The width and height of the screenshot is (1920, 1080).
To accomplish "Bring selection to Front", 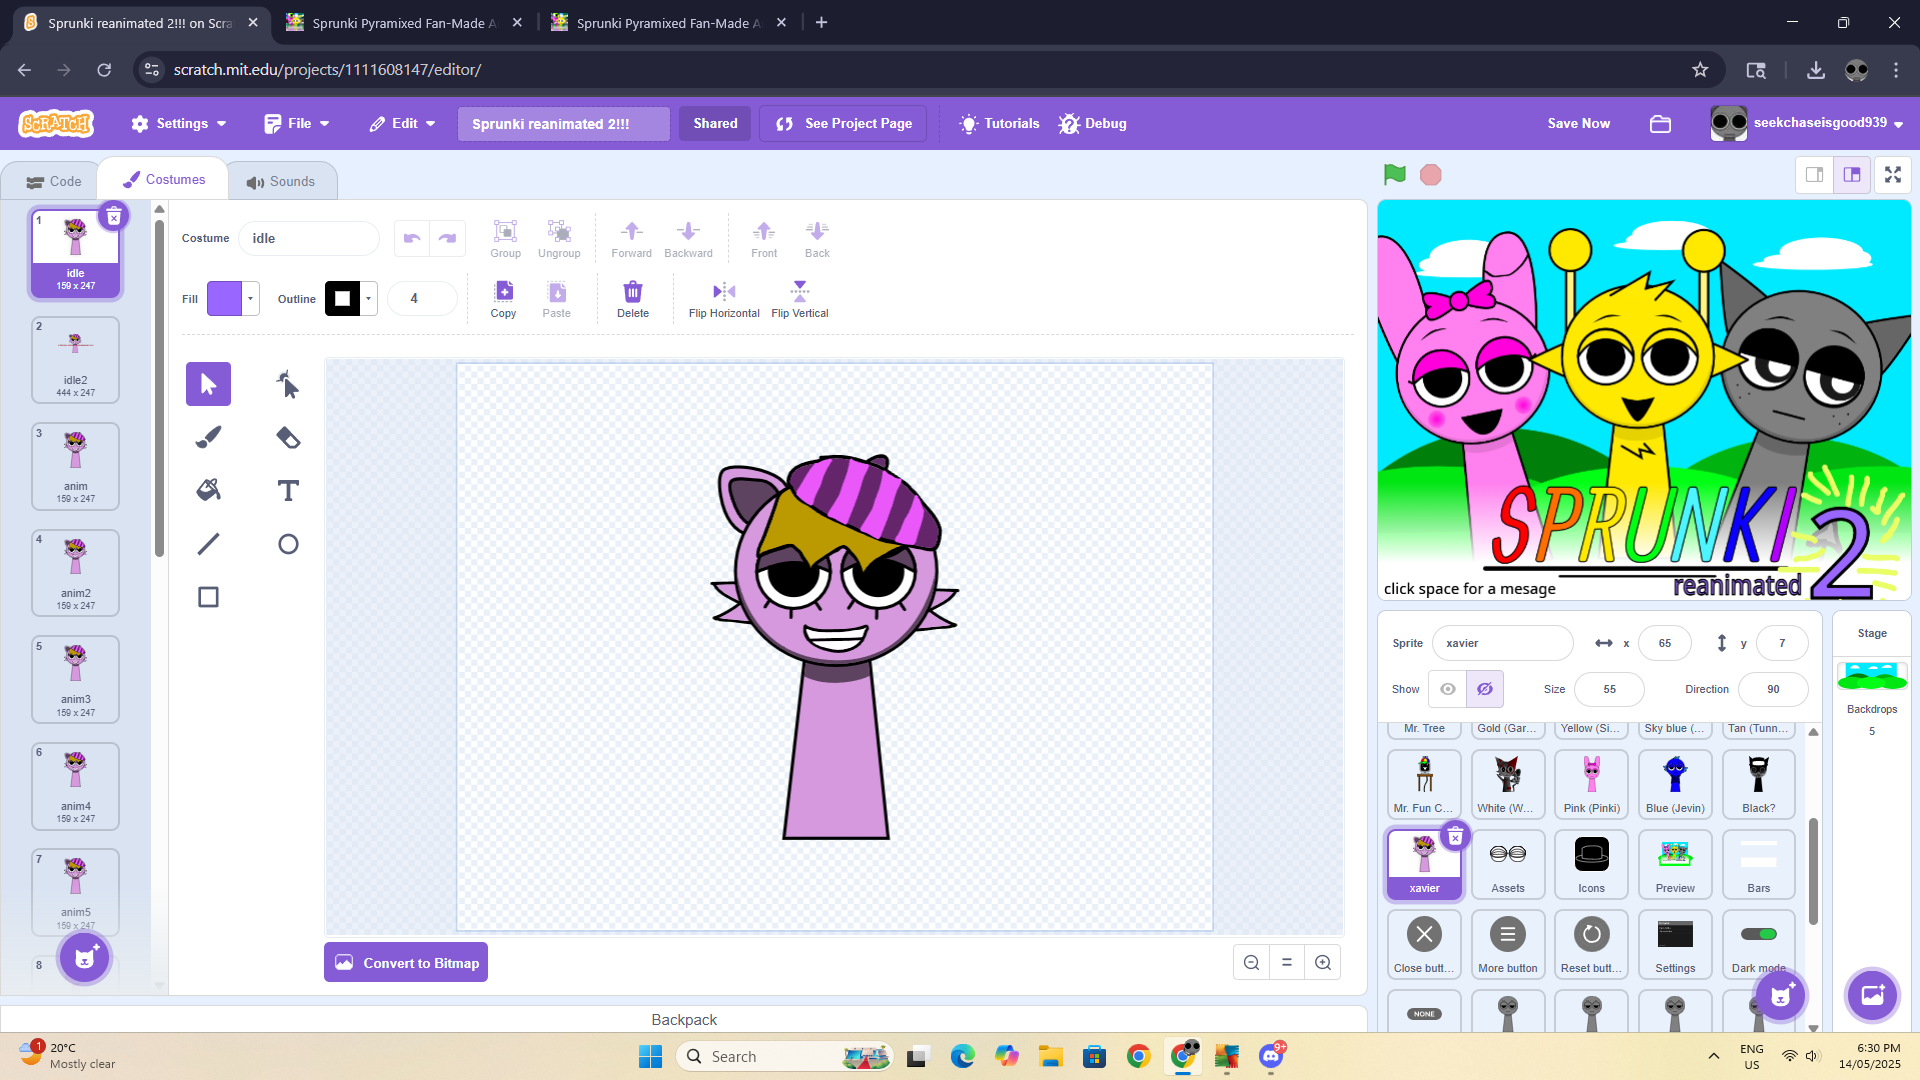I will click(x=764, y=239).
